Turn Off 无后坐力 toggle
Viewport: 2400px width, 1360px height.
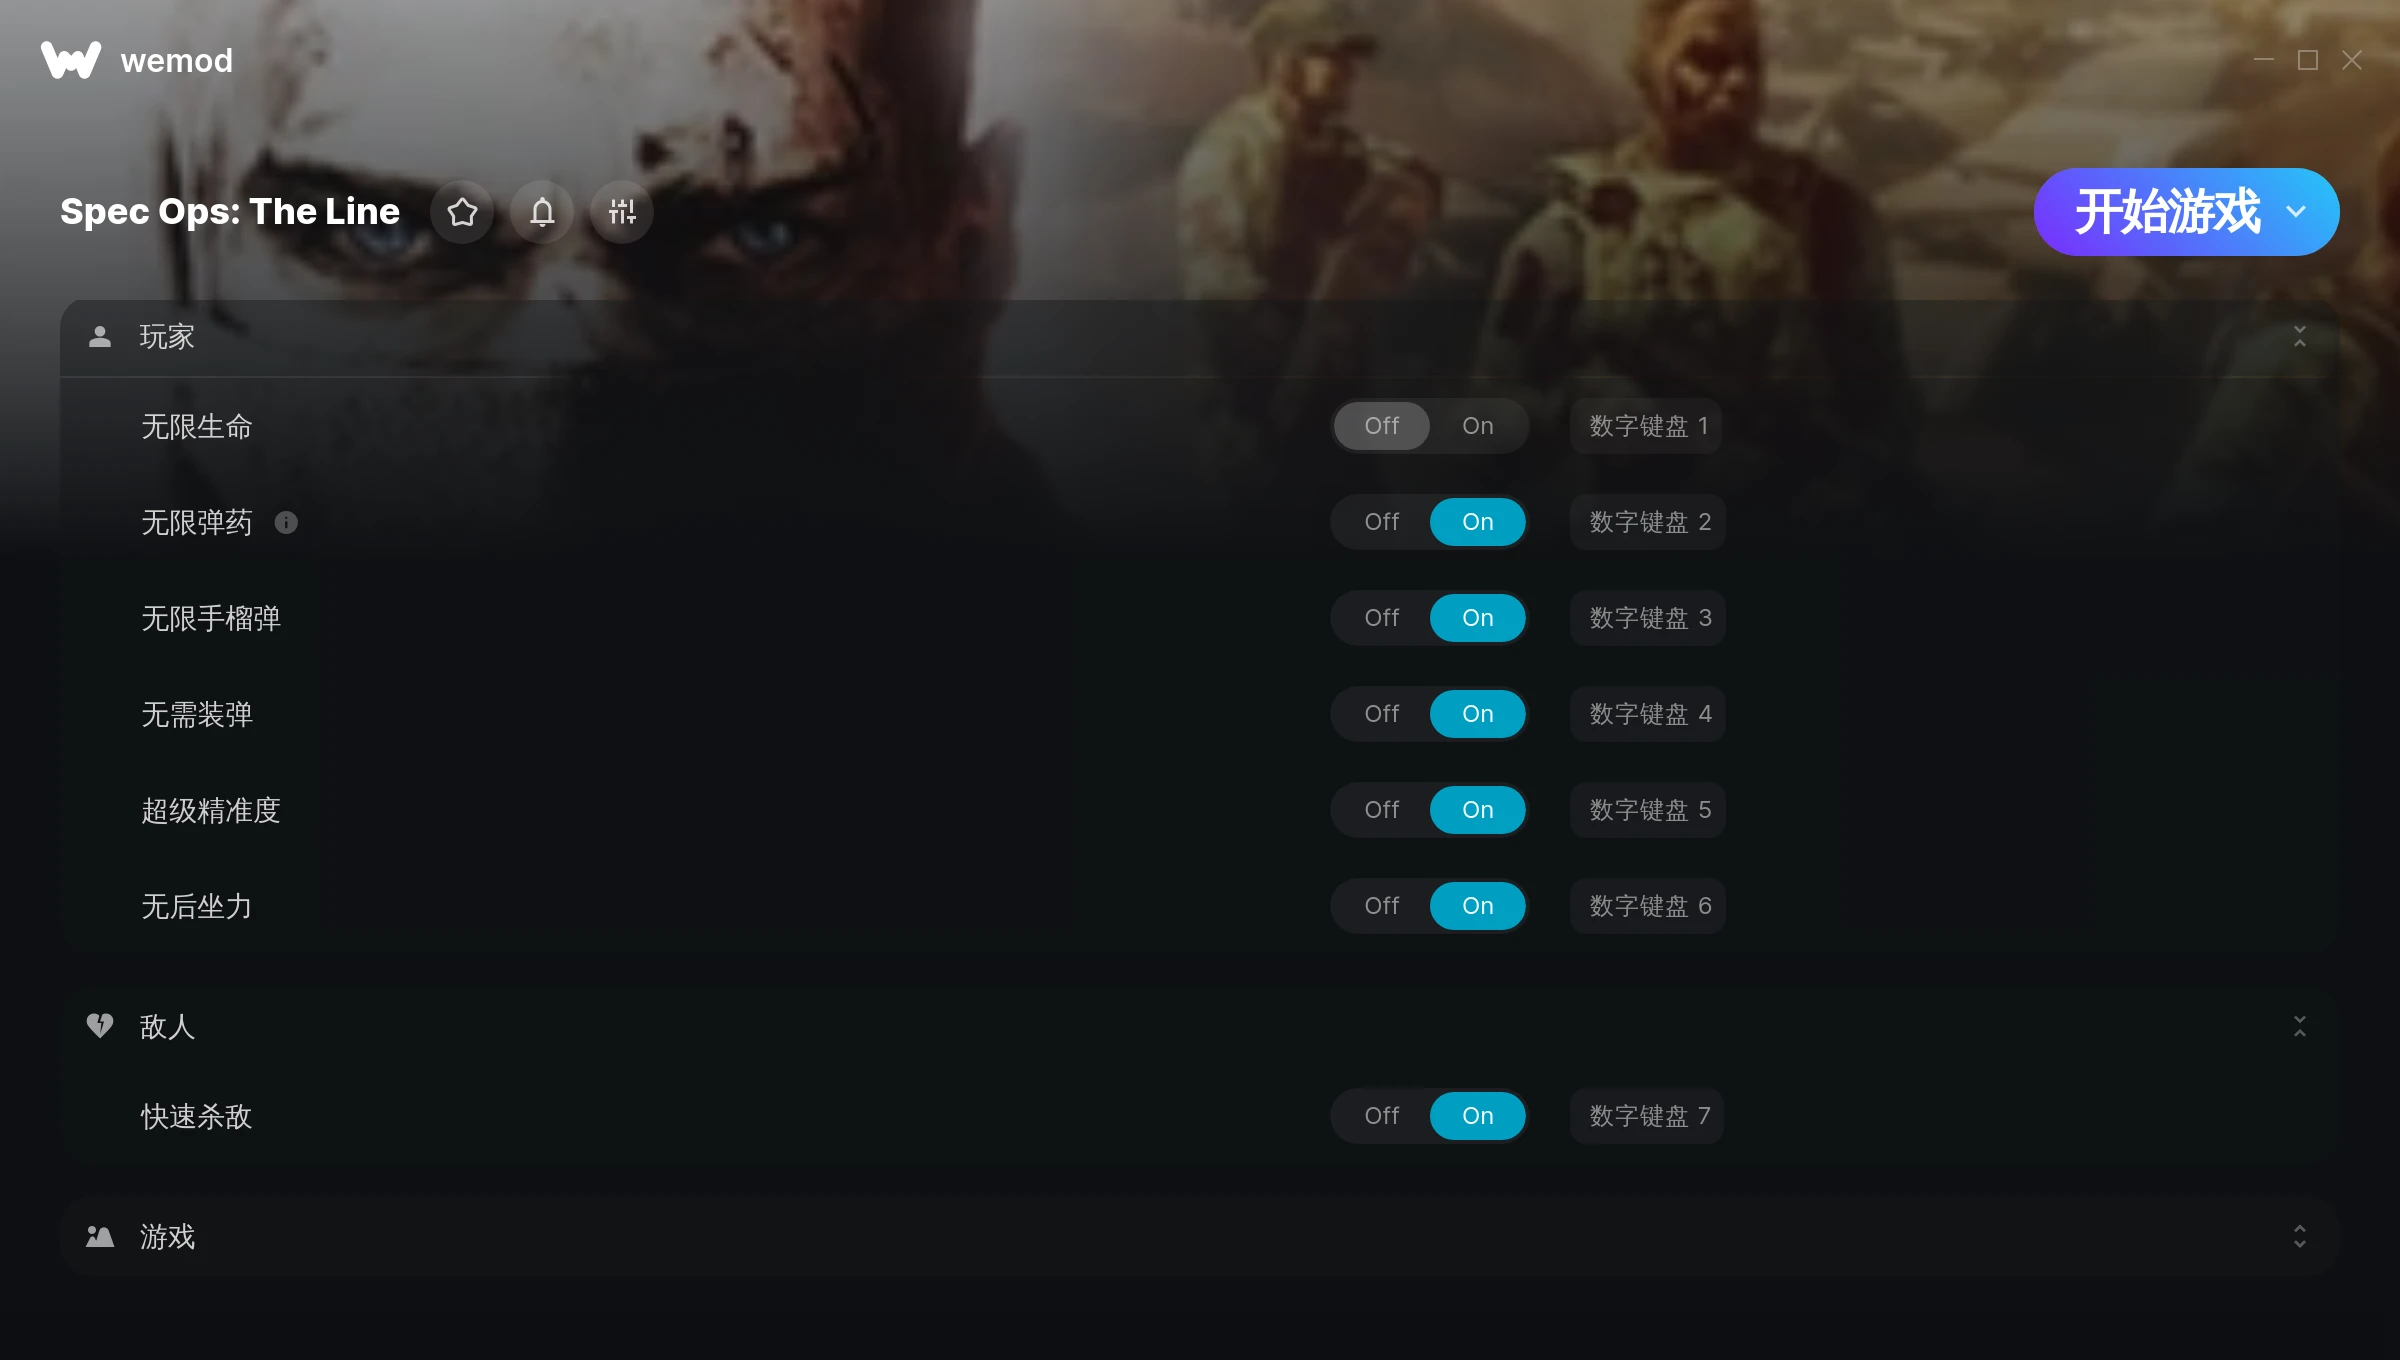point(1382,906)
